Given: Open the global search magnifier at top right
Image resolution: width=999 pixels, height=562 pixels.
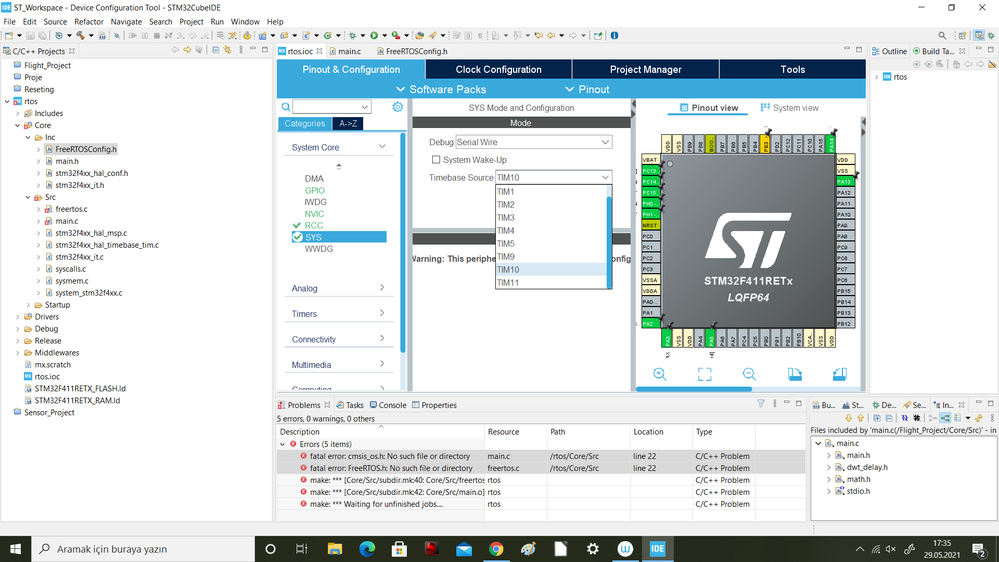Looking at the screenshot, I should pyautogui.click(x=942, y=36).
